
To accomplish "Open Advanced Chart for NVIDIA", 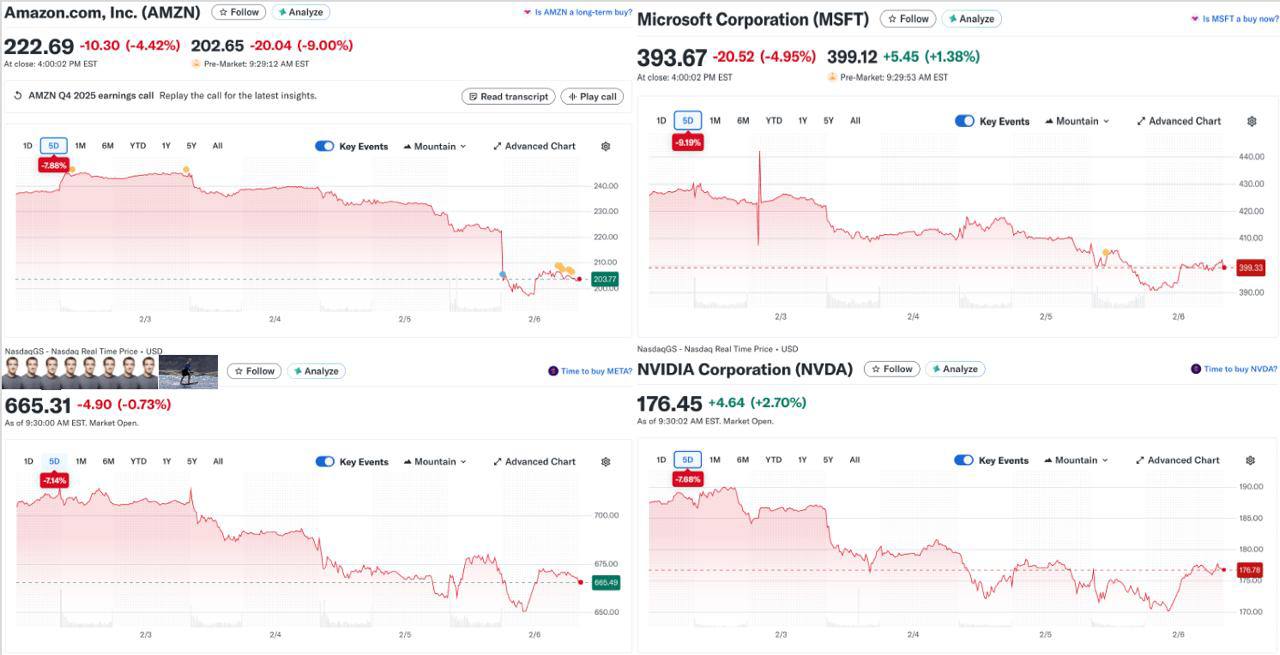I will [1177, 461].
